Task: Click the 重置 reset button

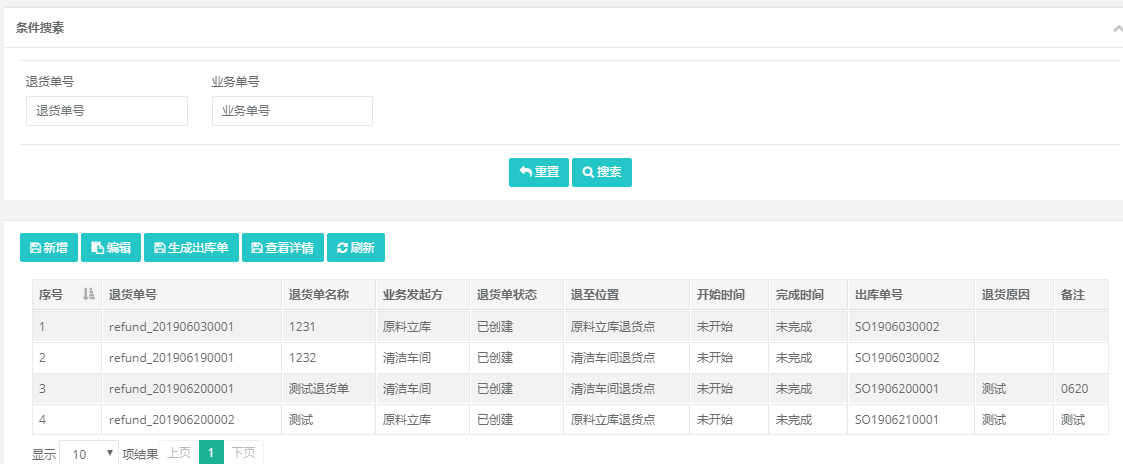Action: click(539, 173)
